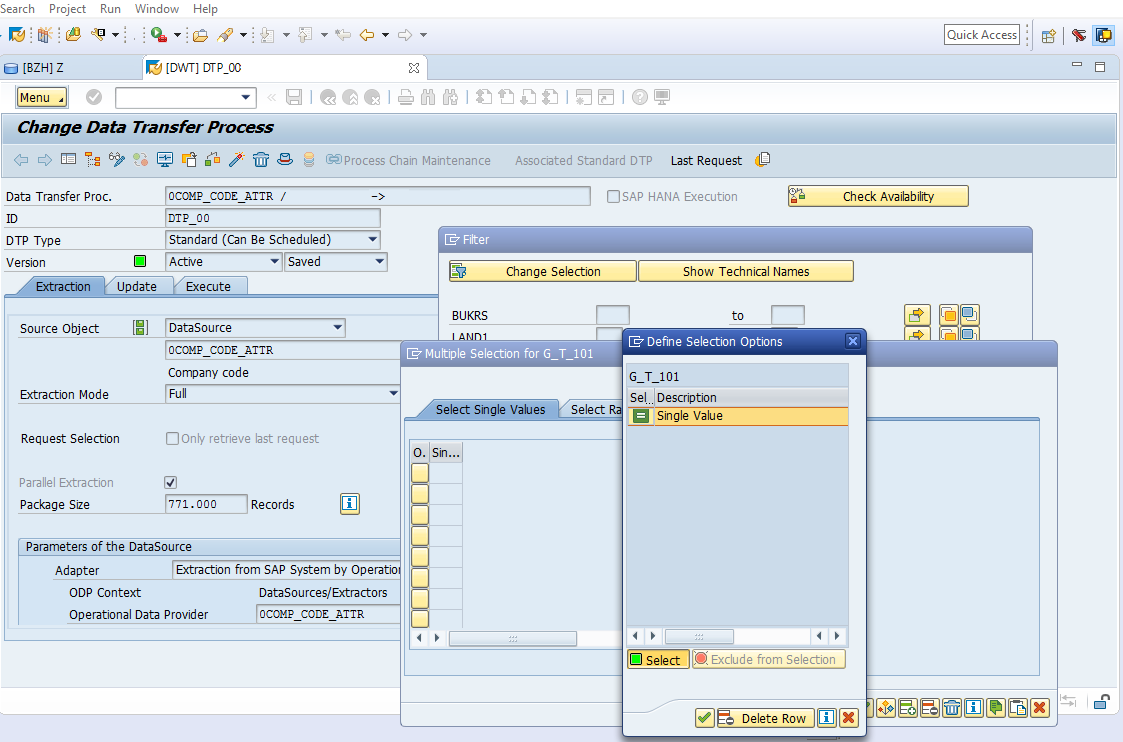Click the red X cancel icon beside Delete Row
The width and height of the screenshot is (1123, 742).
(x=849, y=718)
